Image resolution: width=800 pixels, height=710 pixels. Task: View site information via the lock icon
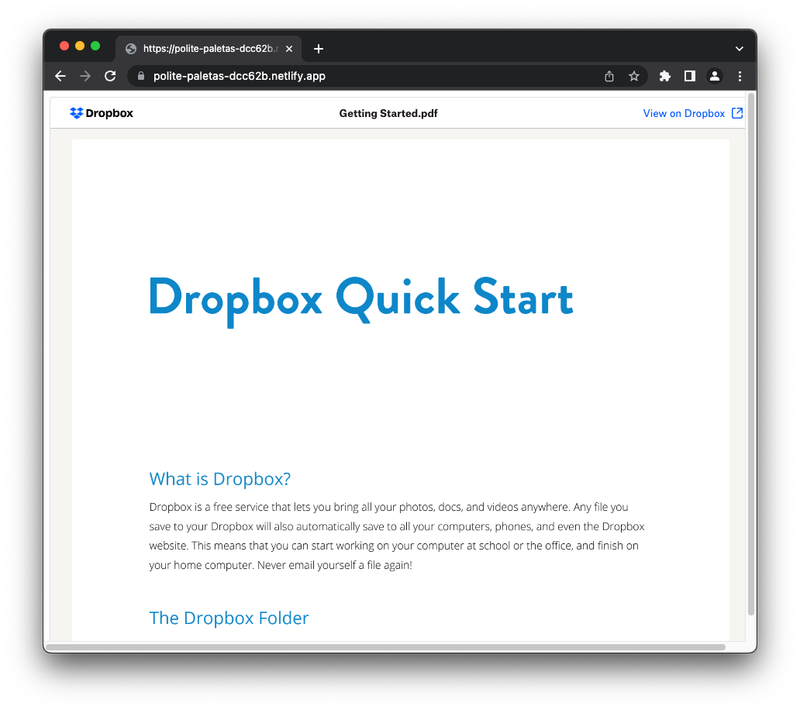[x=141, y=76]
